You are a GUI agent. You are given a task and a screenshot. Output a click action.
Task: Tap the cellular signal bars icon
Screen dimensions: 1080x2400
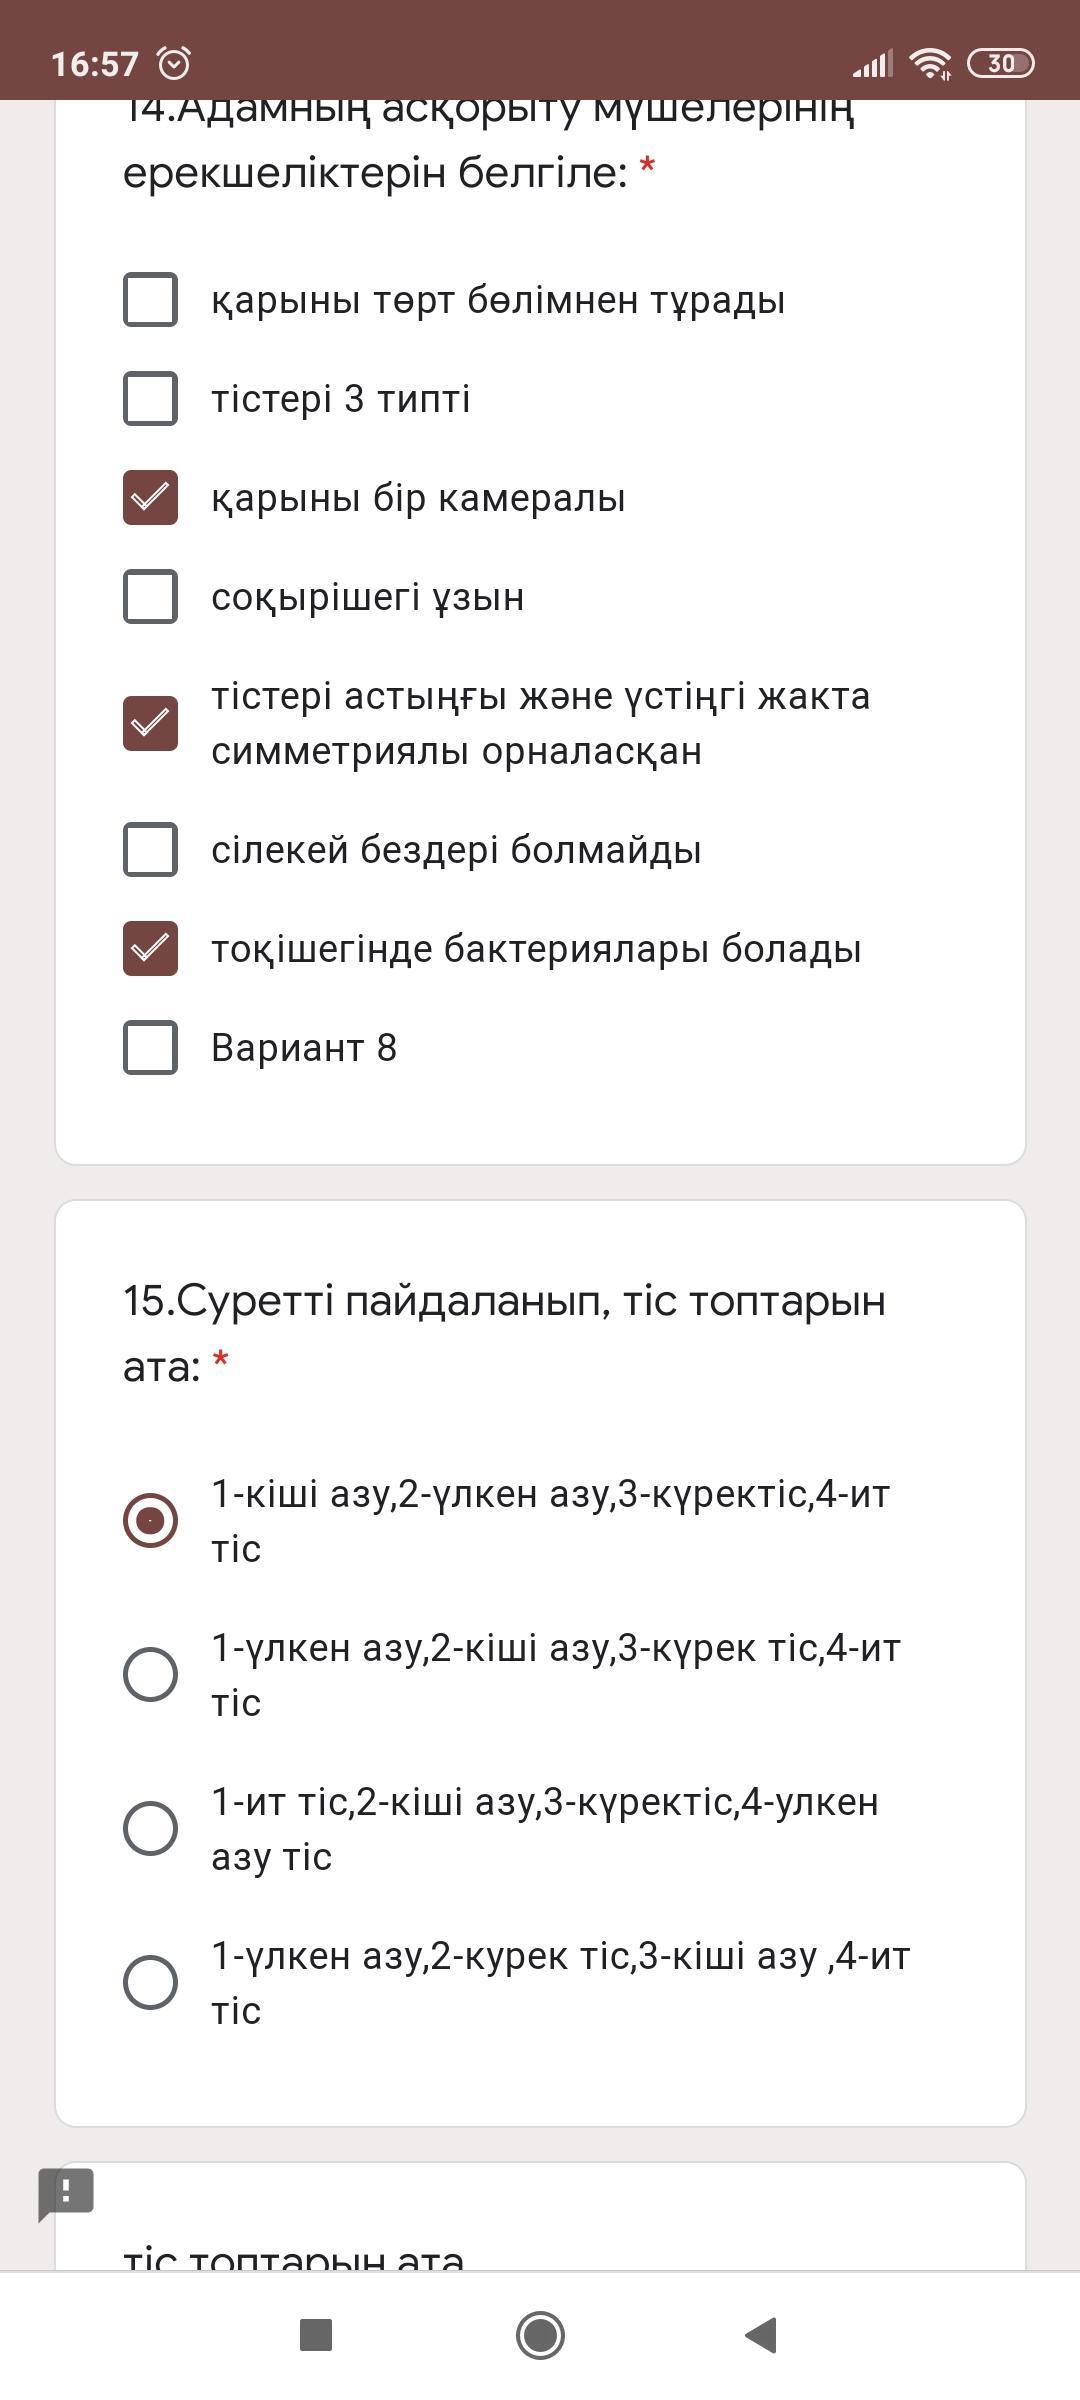click(x=872, y=64)
